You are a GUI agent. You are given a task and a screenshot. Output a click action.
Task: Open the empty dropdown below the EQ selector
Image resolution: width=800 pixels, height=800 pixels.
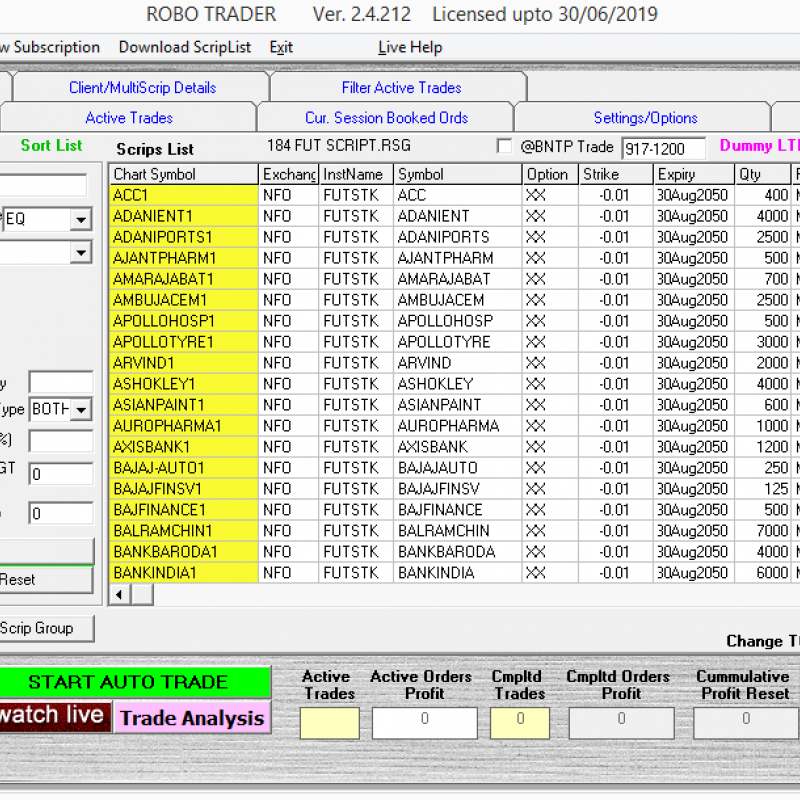78,252
